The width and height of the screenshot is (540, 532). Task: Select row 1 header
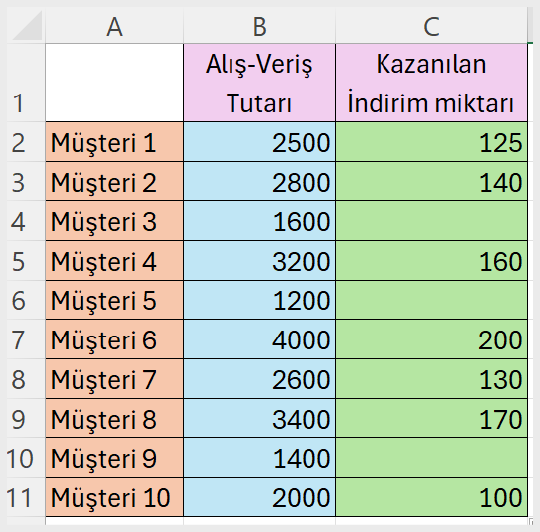click(26, 82)
